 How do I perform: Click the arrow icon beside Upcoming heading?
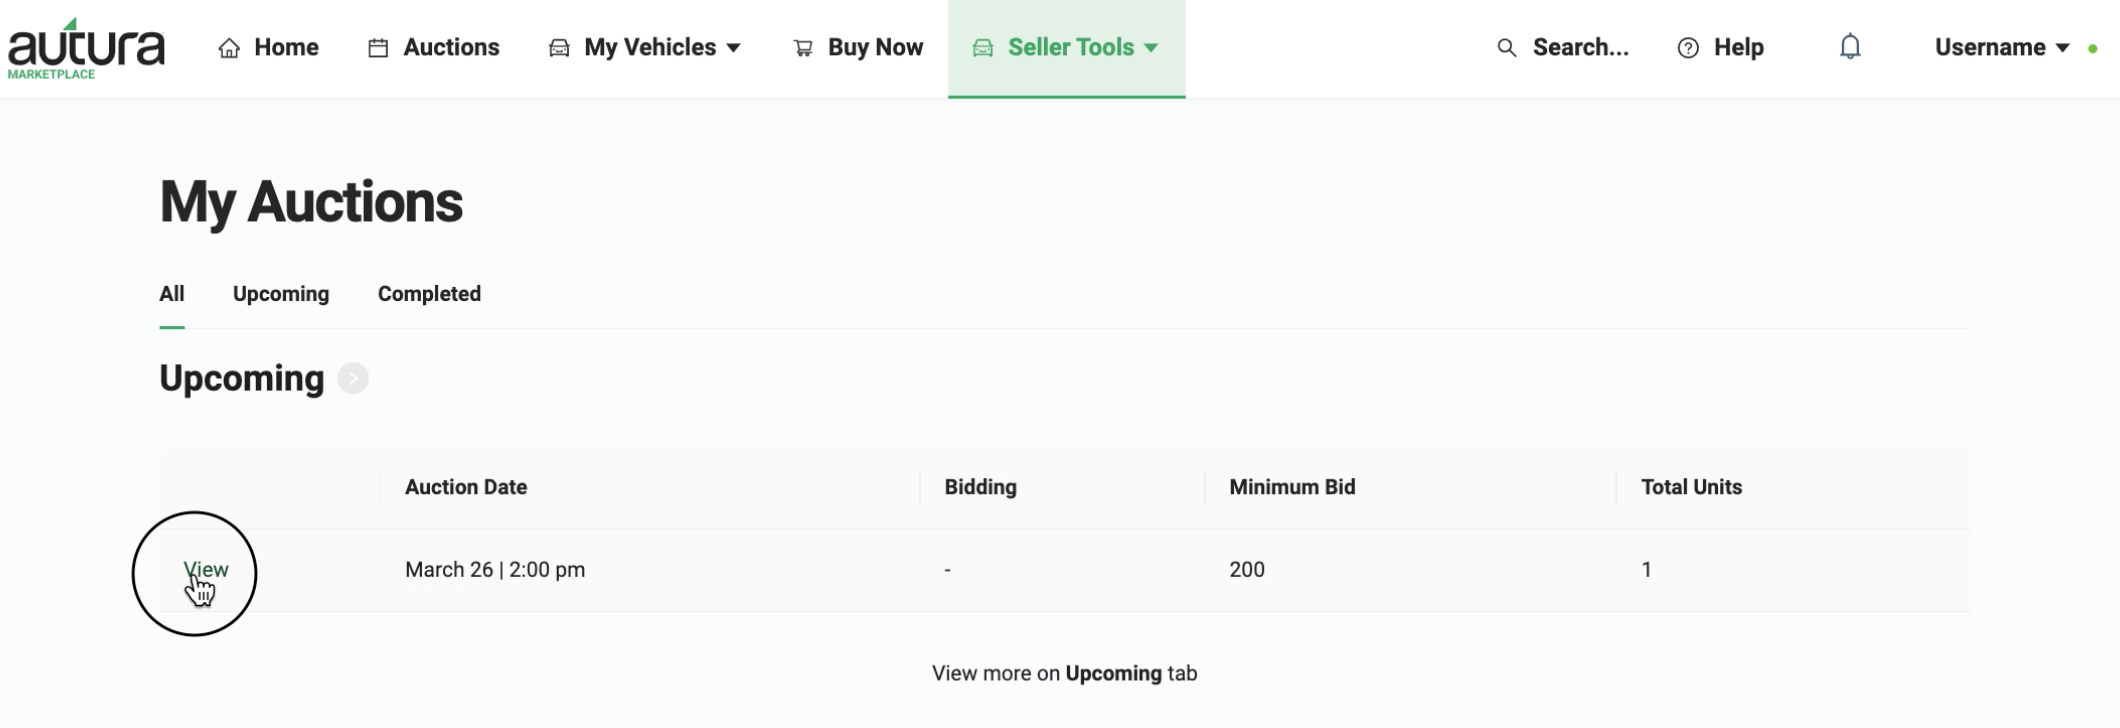click(353, 379)
